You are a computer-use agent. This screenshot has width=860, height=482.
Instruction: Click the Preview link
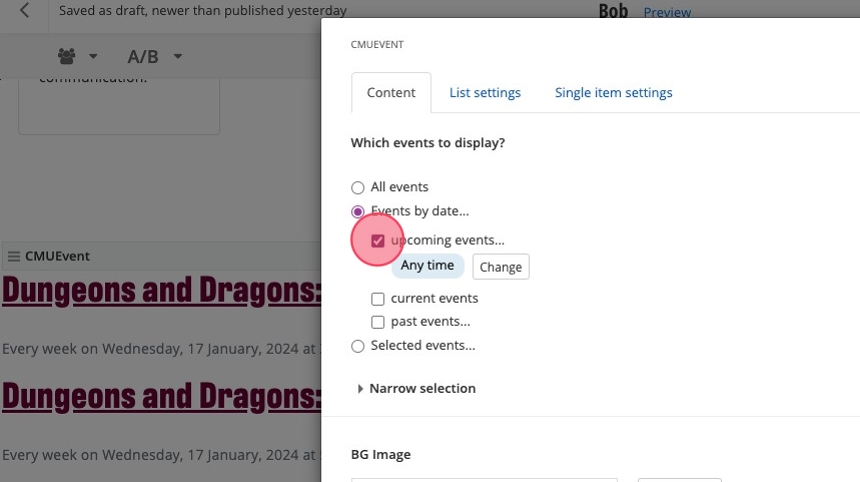pos(667,12)
